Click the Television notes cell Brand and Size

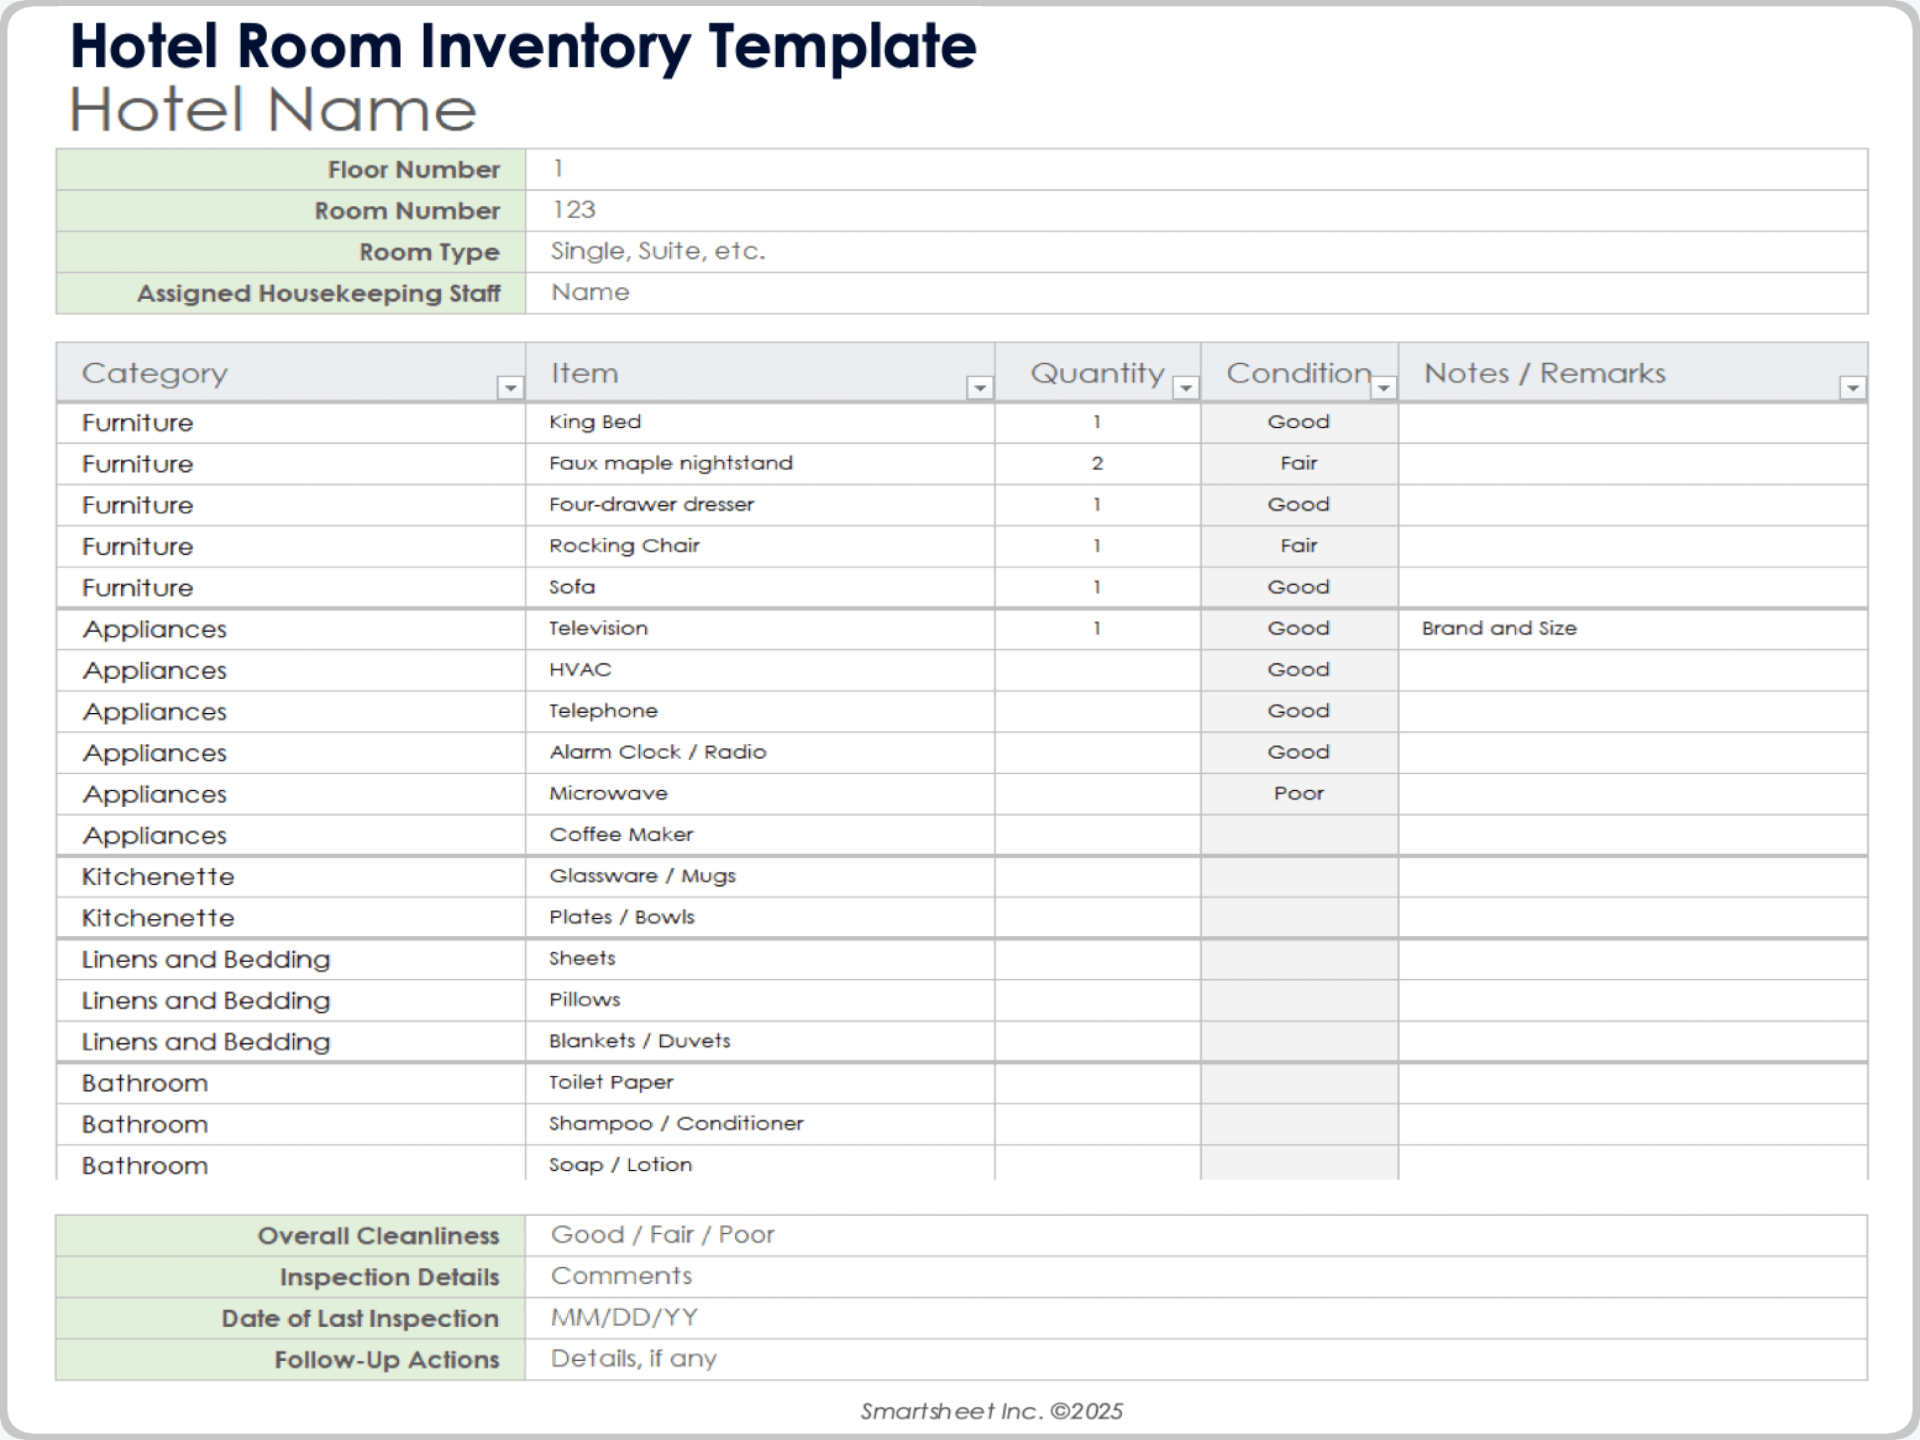(1632, 629)
